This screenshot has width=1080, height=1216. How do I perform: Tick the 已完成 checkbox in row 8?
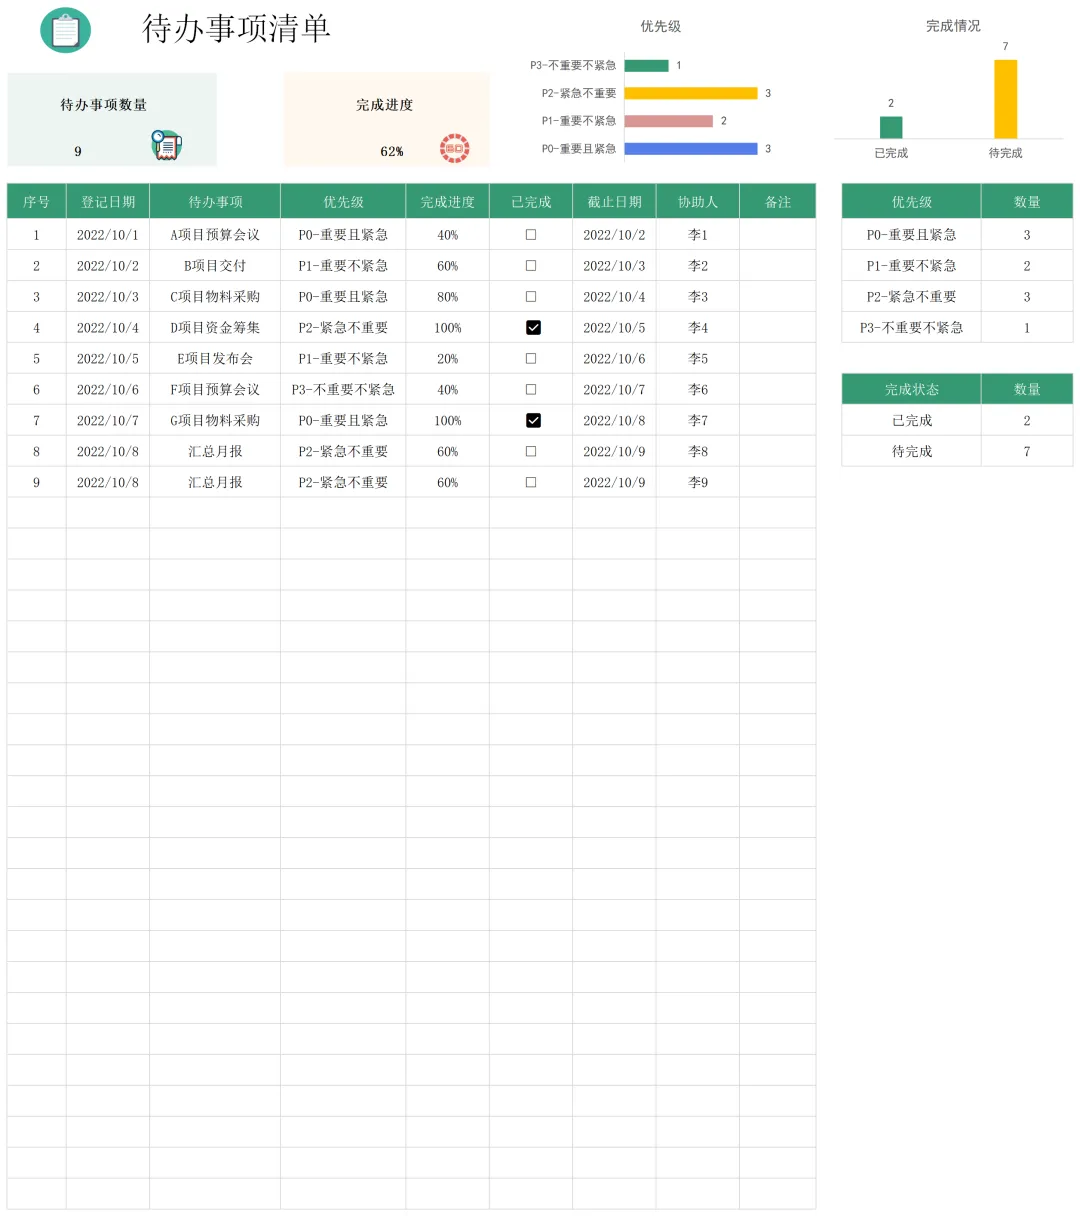point(531,451)
